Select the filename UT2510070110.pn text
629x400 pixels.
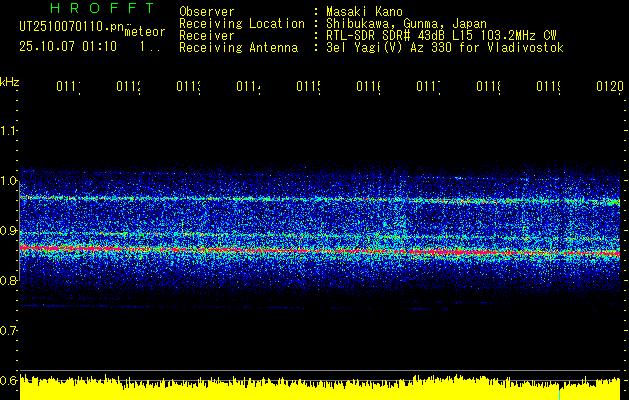(72, 26)
